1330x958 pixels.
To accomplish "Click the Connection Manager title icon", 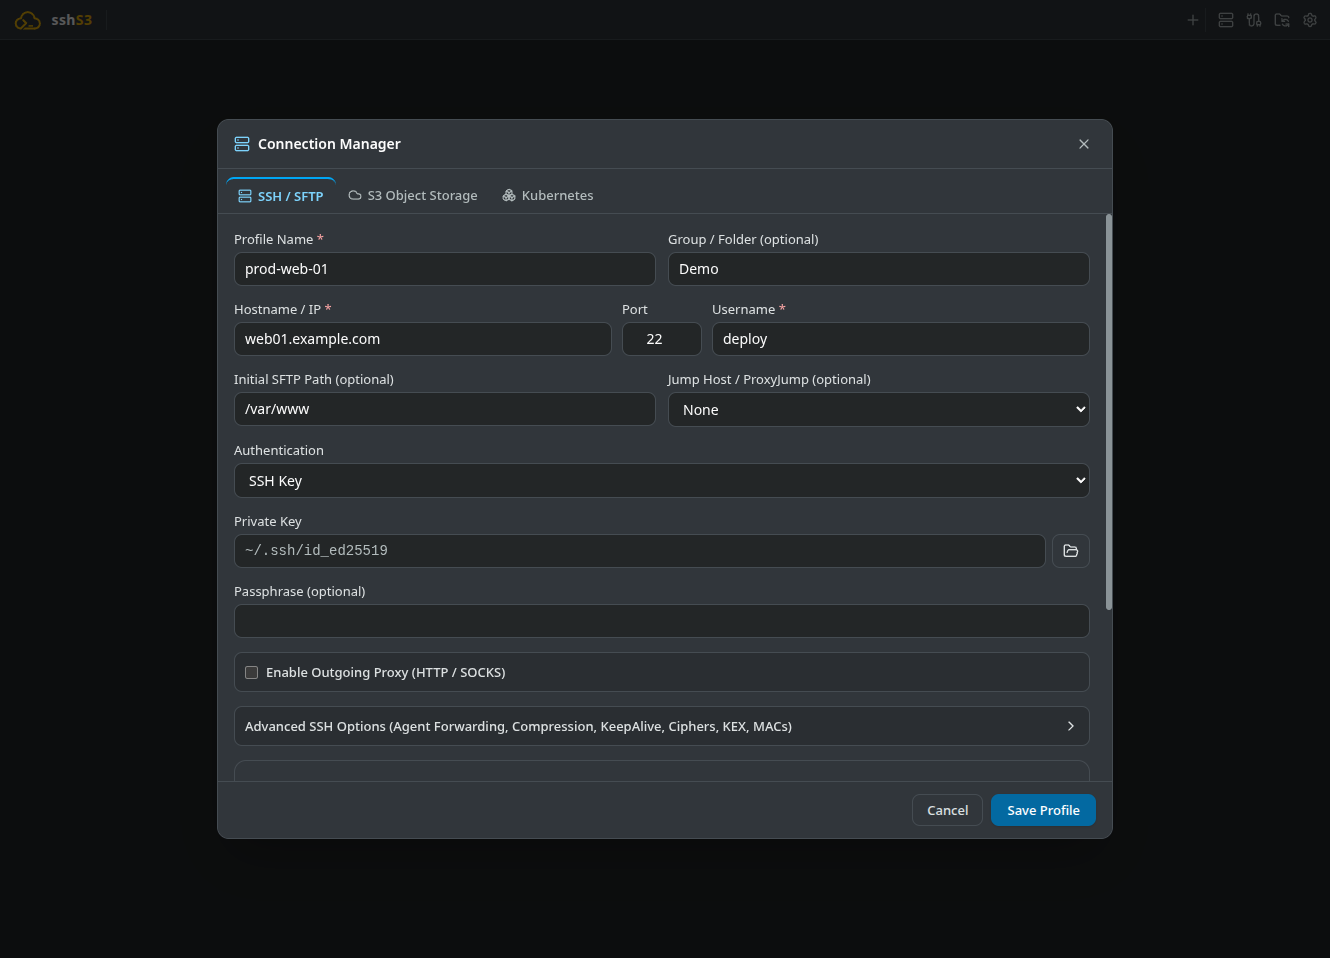I will point(242,144).
